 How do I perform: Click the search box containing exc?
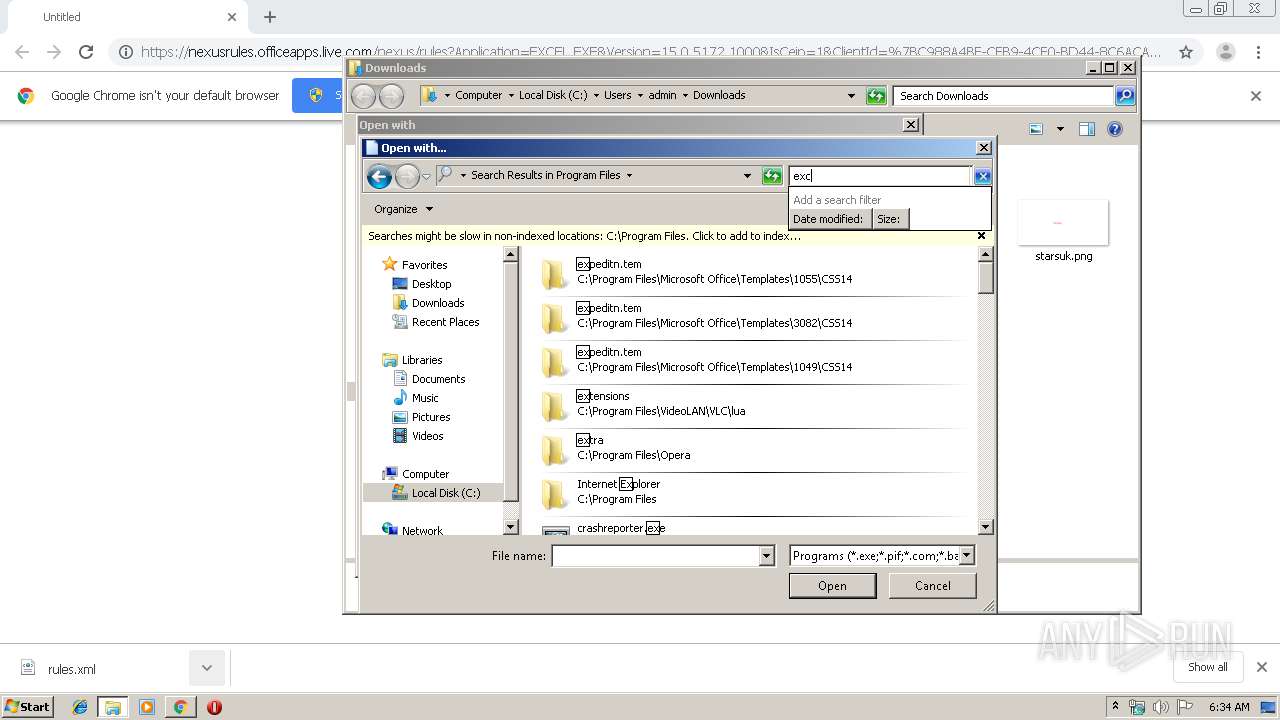880,176
